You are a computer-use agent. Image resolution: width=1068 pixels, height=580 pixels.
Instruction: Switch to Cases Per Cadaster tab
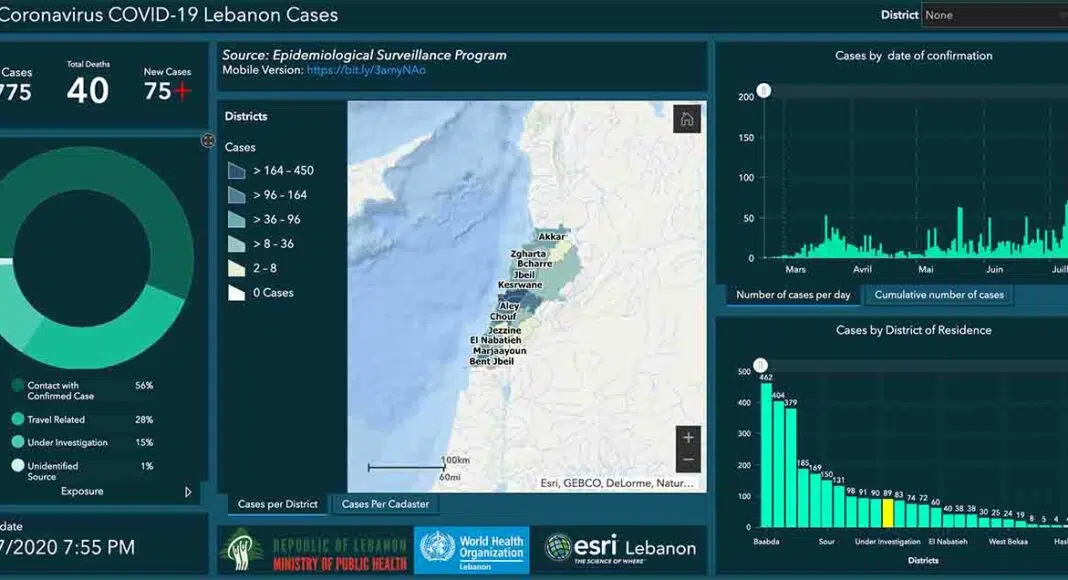pyautogui.click(x=385, y=505)
